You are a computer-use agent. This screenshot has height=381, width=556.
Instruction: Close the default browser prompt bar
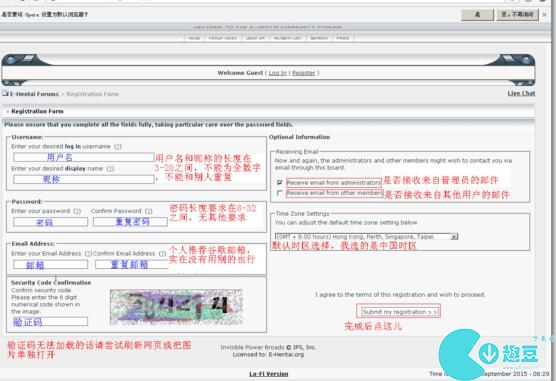(545, 15)
